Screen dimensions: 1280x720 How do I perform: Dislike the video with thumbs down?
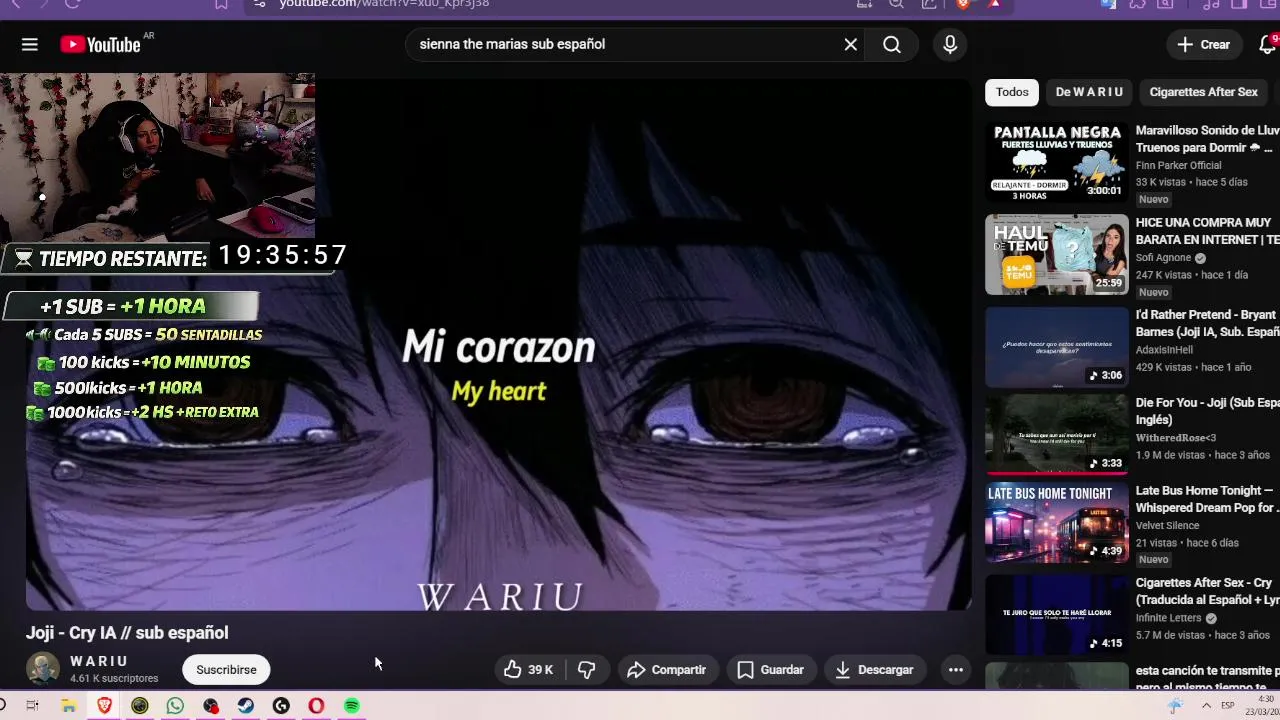pyautogui.click(x=587, y=670)
